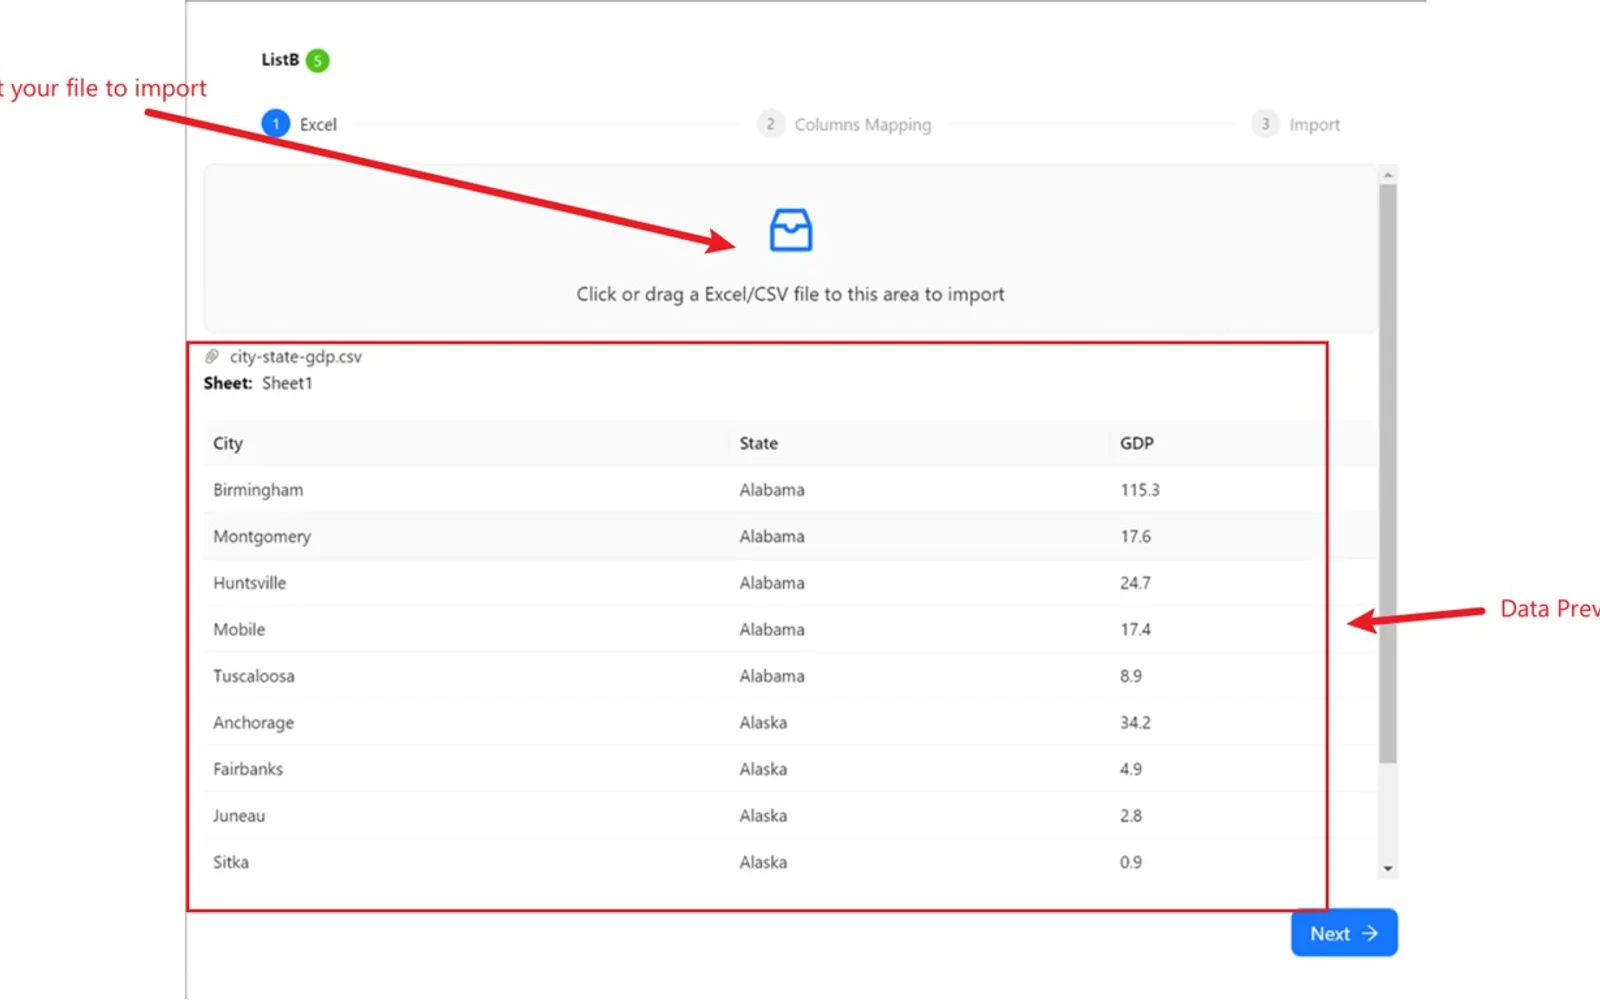Click the vertical scrollbar thumb
The image size is (1600, 1000).
[1387, 474]
